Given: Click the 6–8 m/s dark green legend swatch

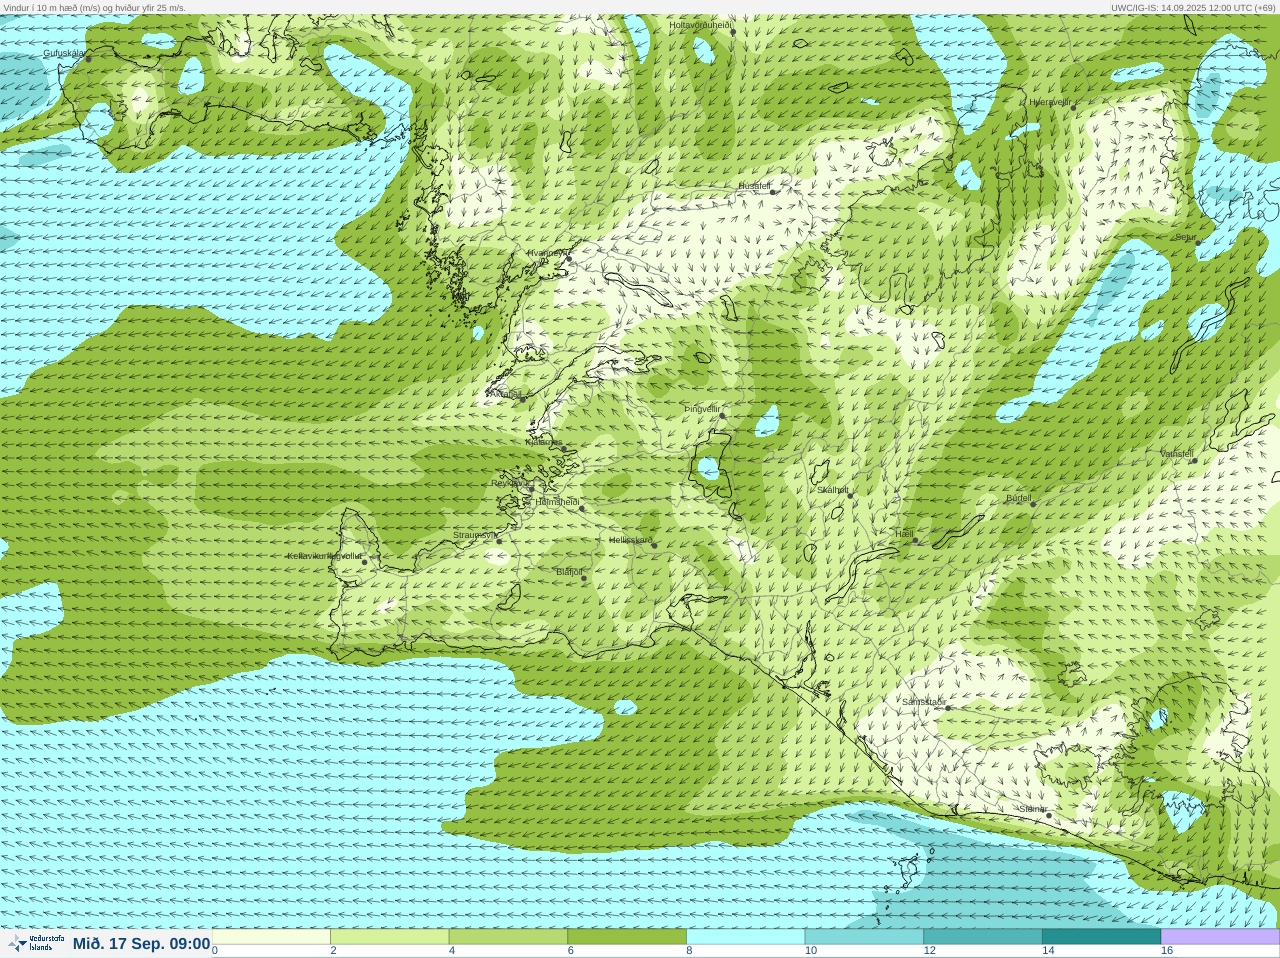Looking at the screenshot, I should [x=627, y=937].
